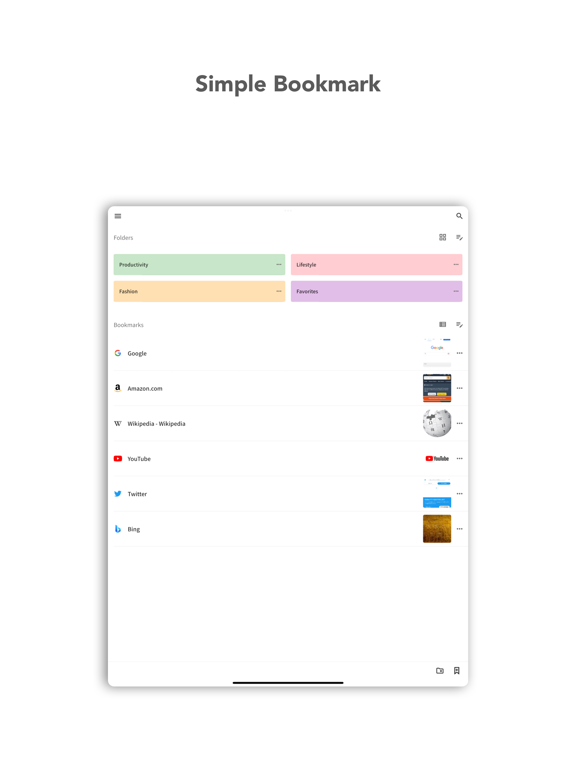
Task: Open Fashion folder more options
Action: (279, 291)
